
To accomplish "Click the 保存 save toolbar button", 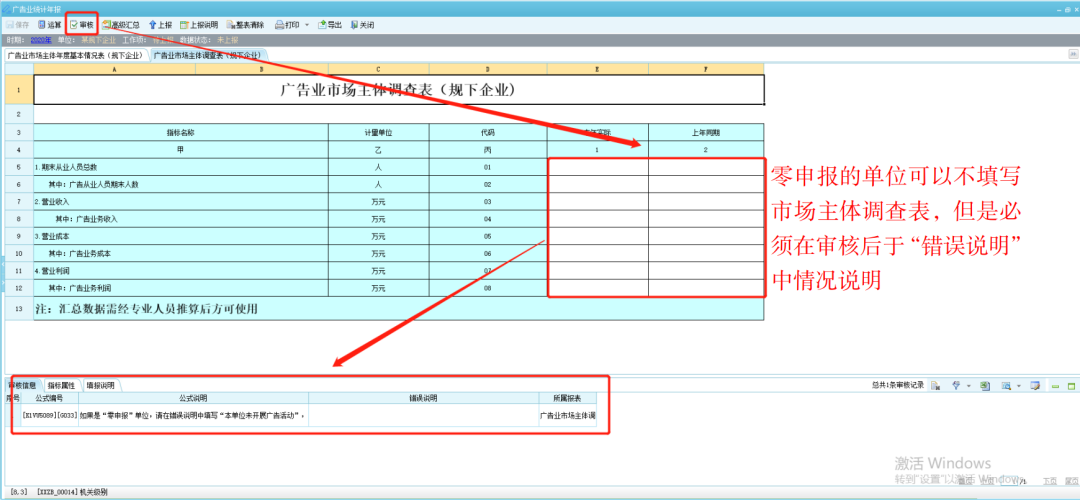I will (18, 25).
